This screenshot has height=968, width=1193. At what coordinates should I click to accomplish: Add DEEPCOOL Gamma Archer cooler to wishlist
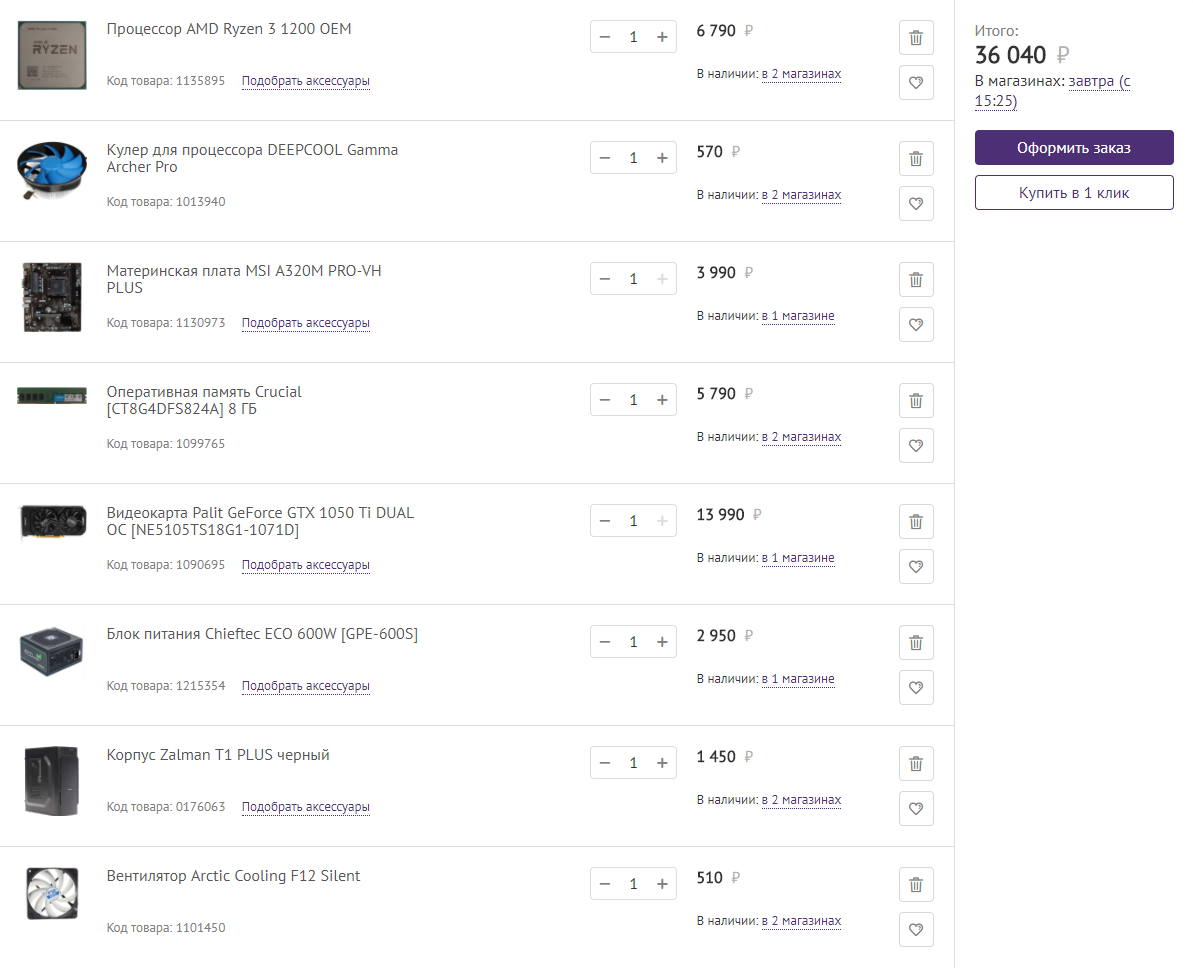(x=916, y=204)
